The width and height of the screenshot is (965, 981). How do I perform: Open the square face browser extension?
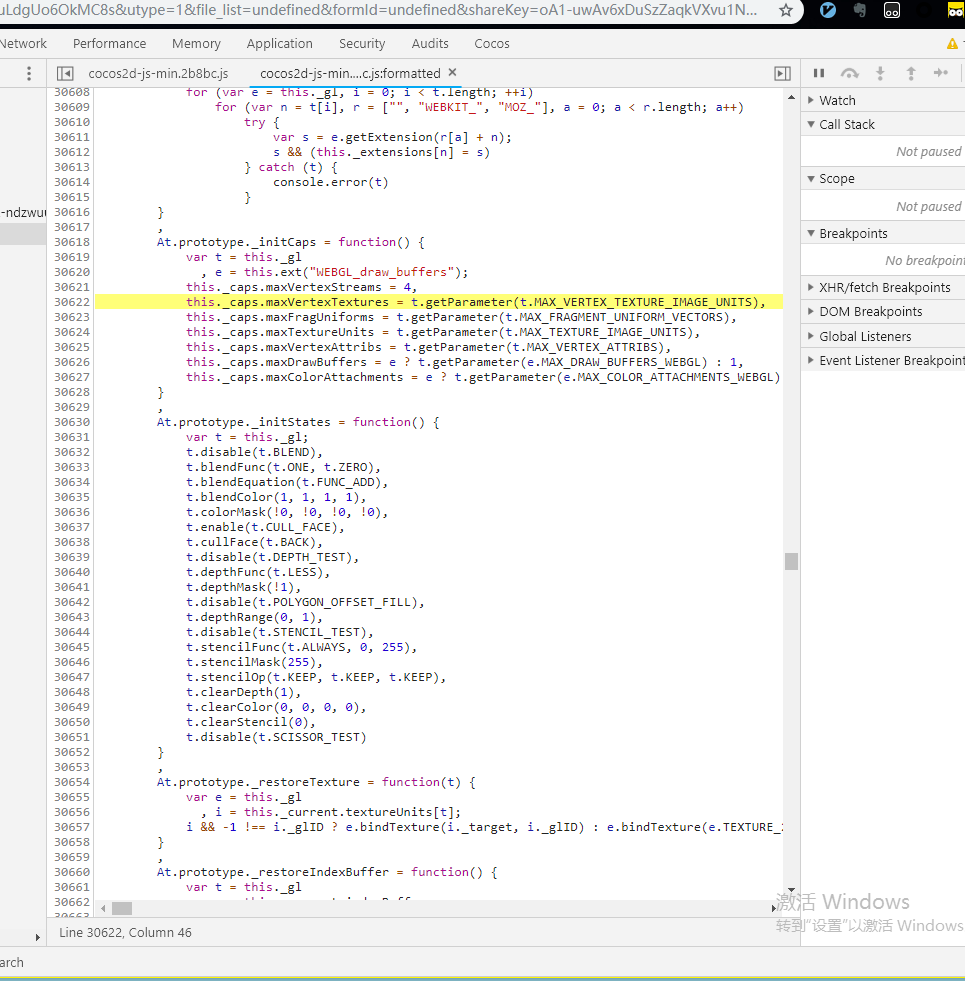coord(892,10)
